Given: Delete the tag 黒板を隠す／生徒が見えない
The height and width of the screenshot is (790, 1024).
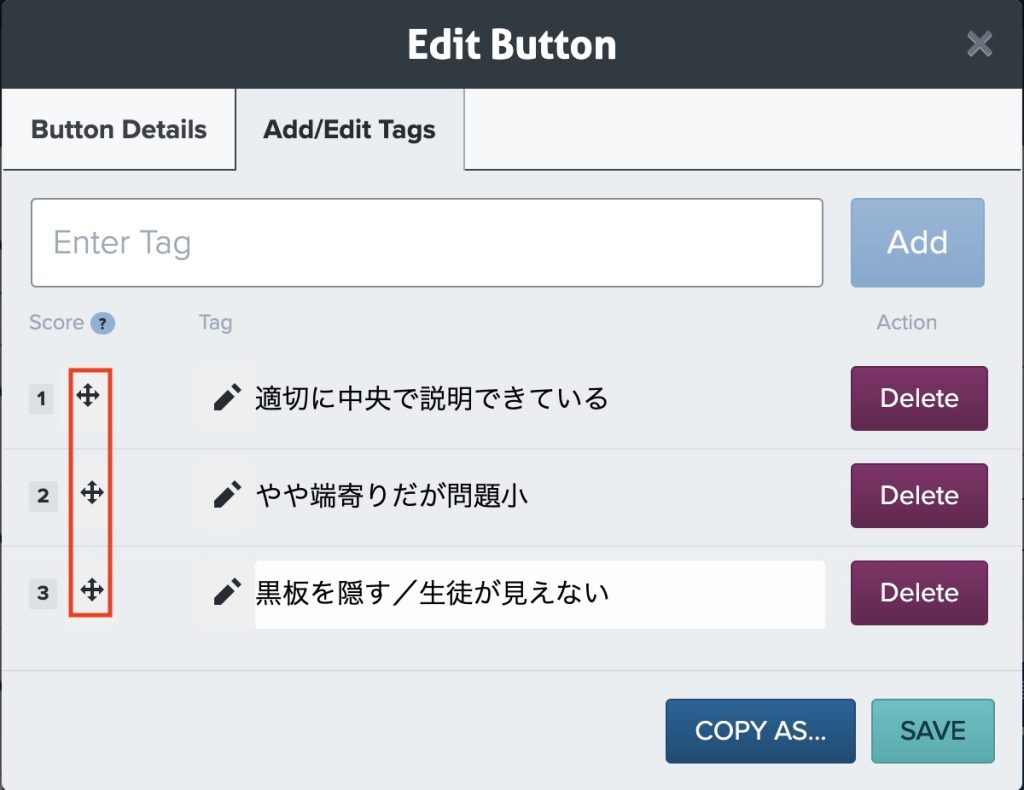Looking at the screenshot, I should coord(918,592).
